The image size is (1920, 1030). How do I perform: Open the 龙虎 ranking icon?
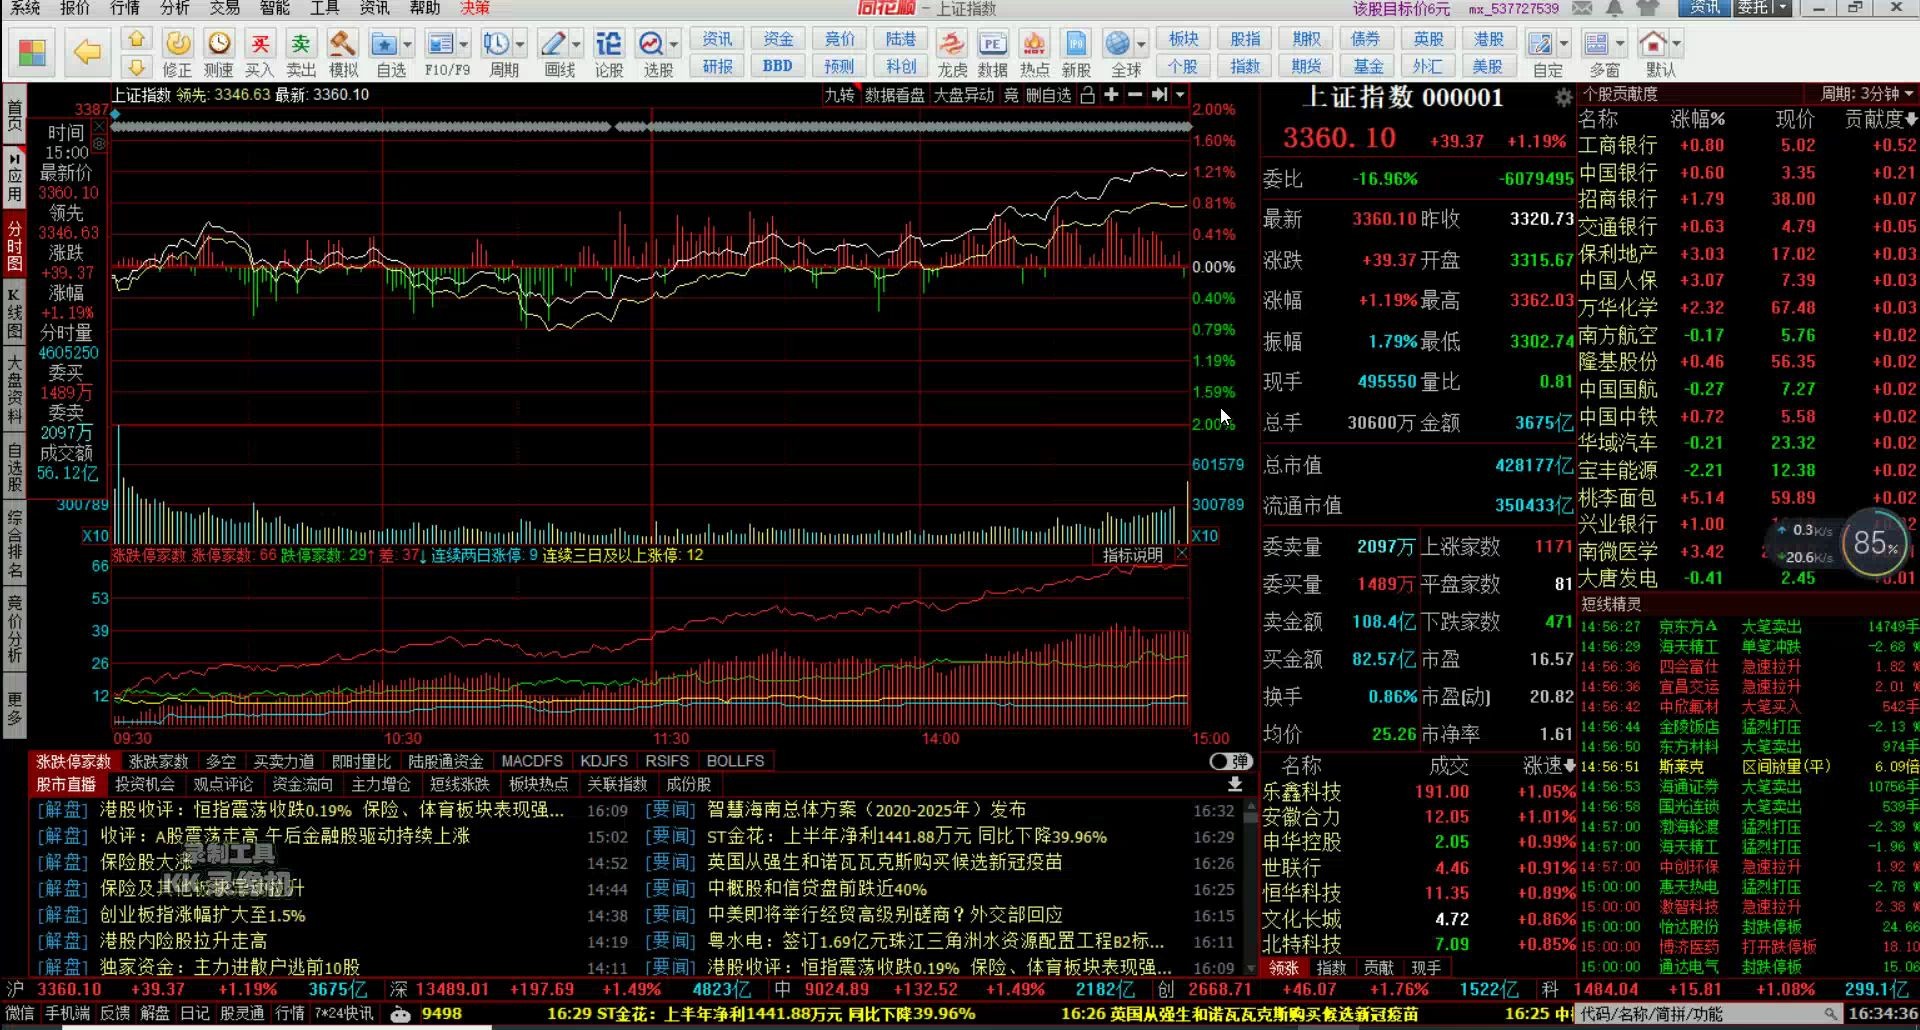tap(952, 53)
